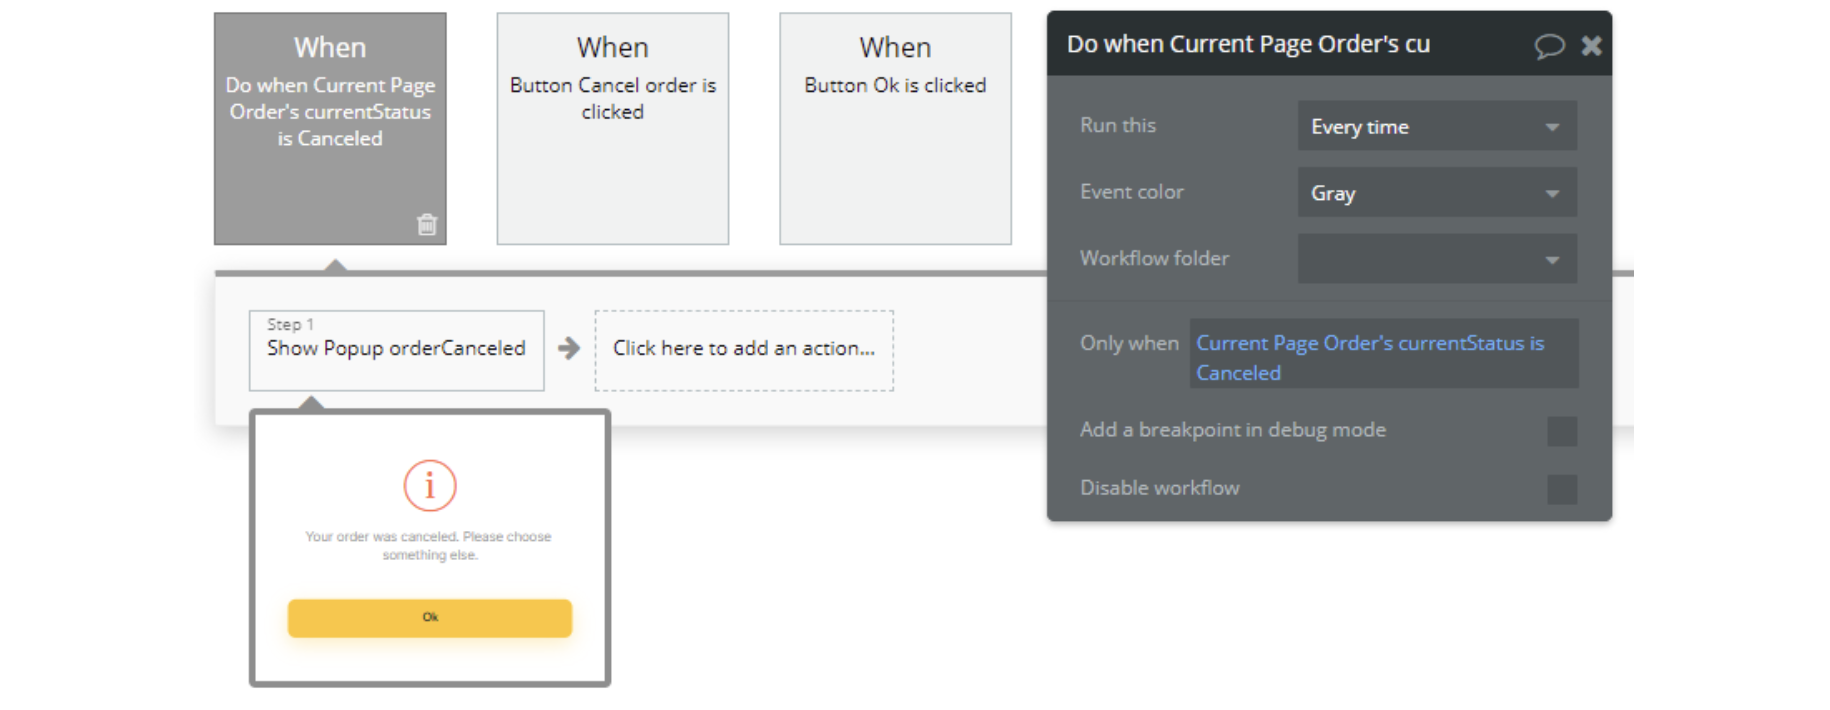This screenshot has height=710, width=1830.
Task: Select the Button Ok is clicked event
Action: click(895, 128)
